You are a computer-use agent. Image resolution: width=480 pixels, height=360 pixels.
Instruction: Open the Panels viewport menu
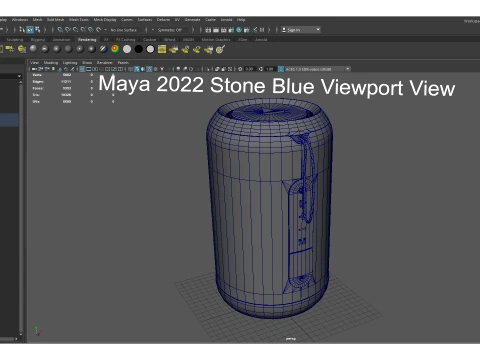coord(123,62)
